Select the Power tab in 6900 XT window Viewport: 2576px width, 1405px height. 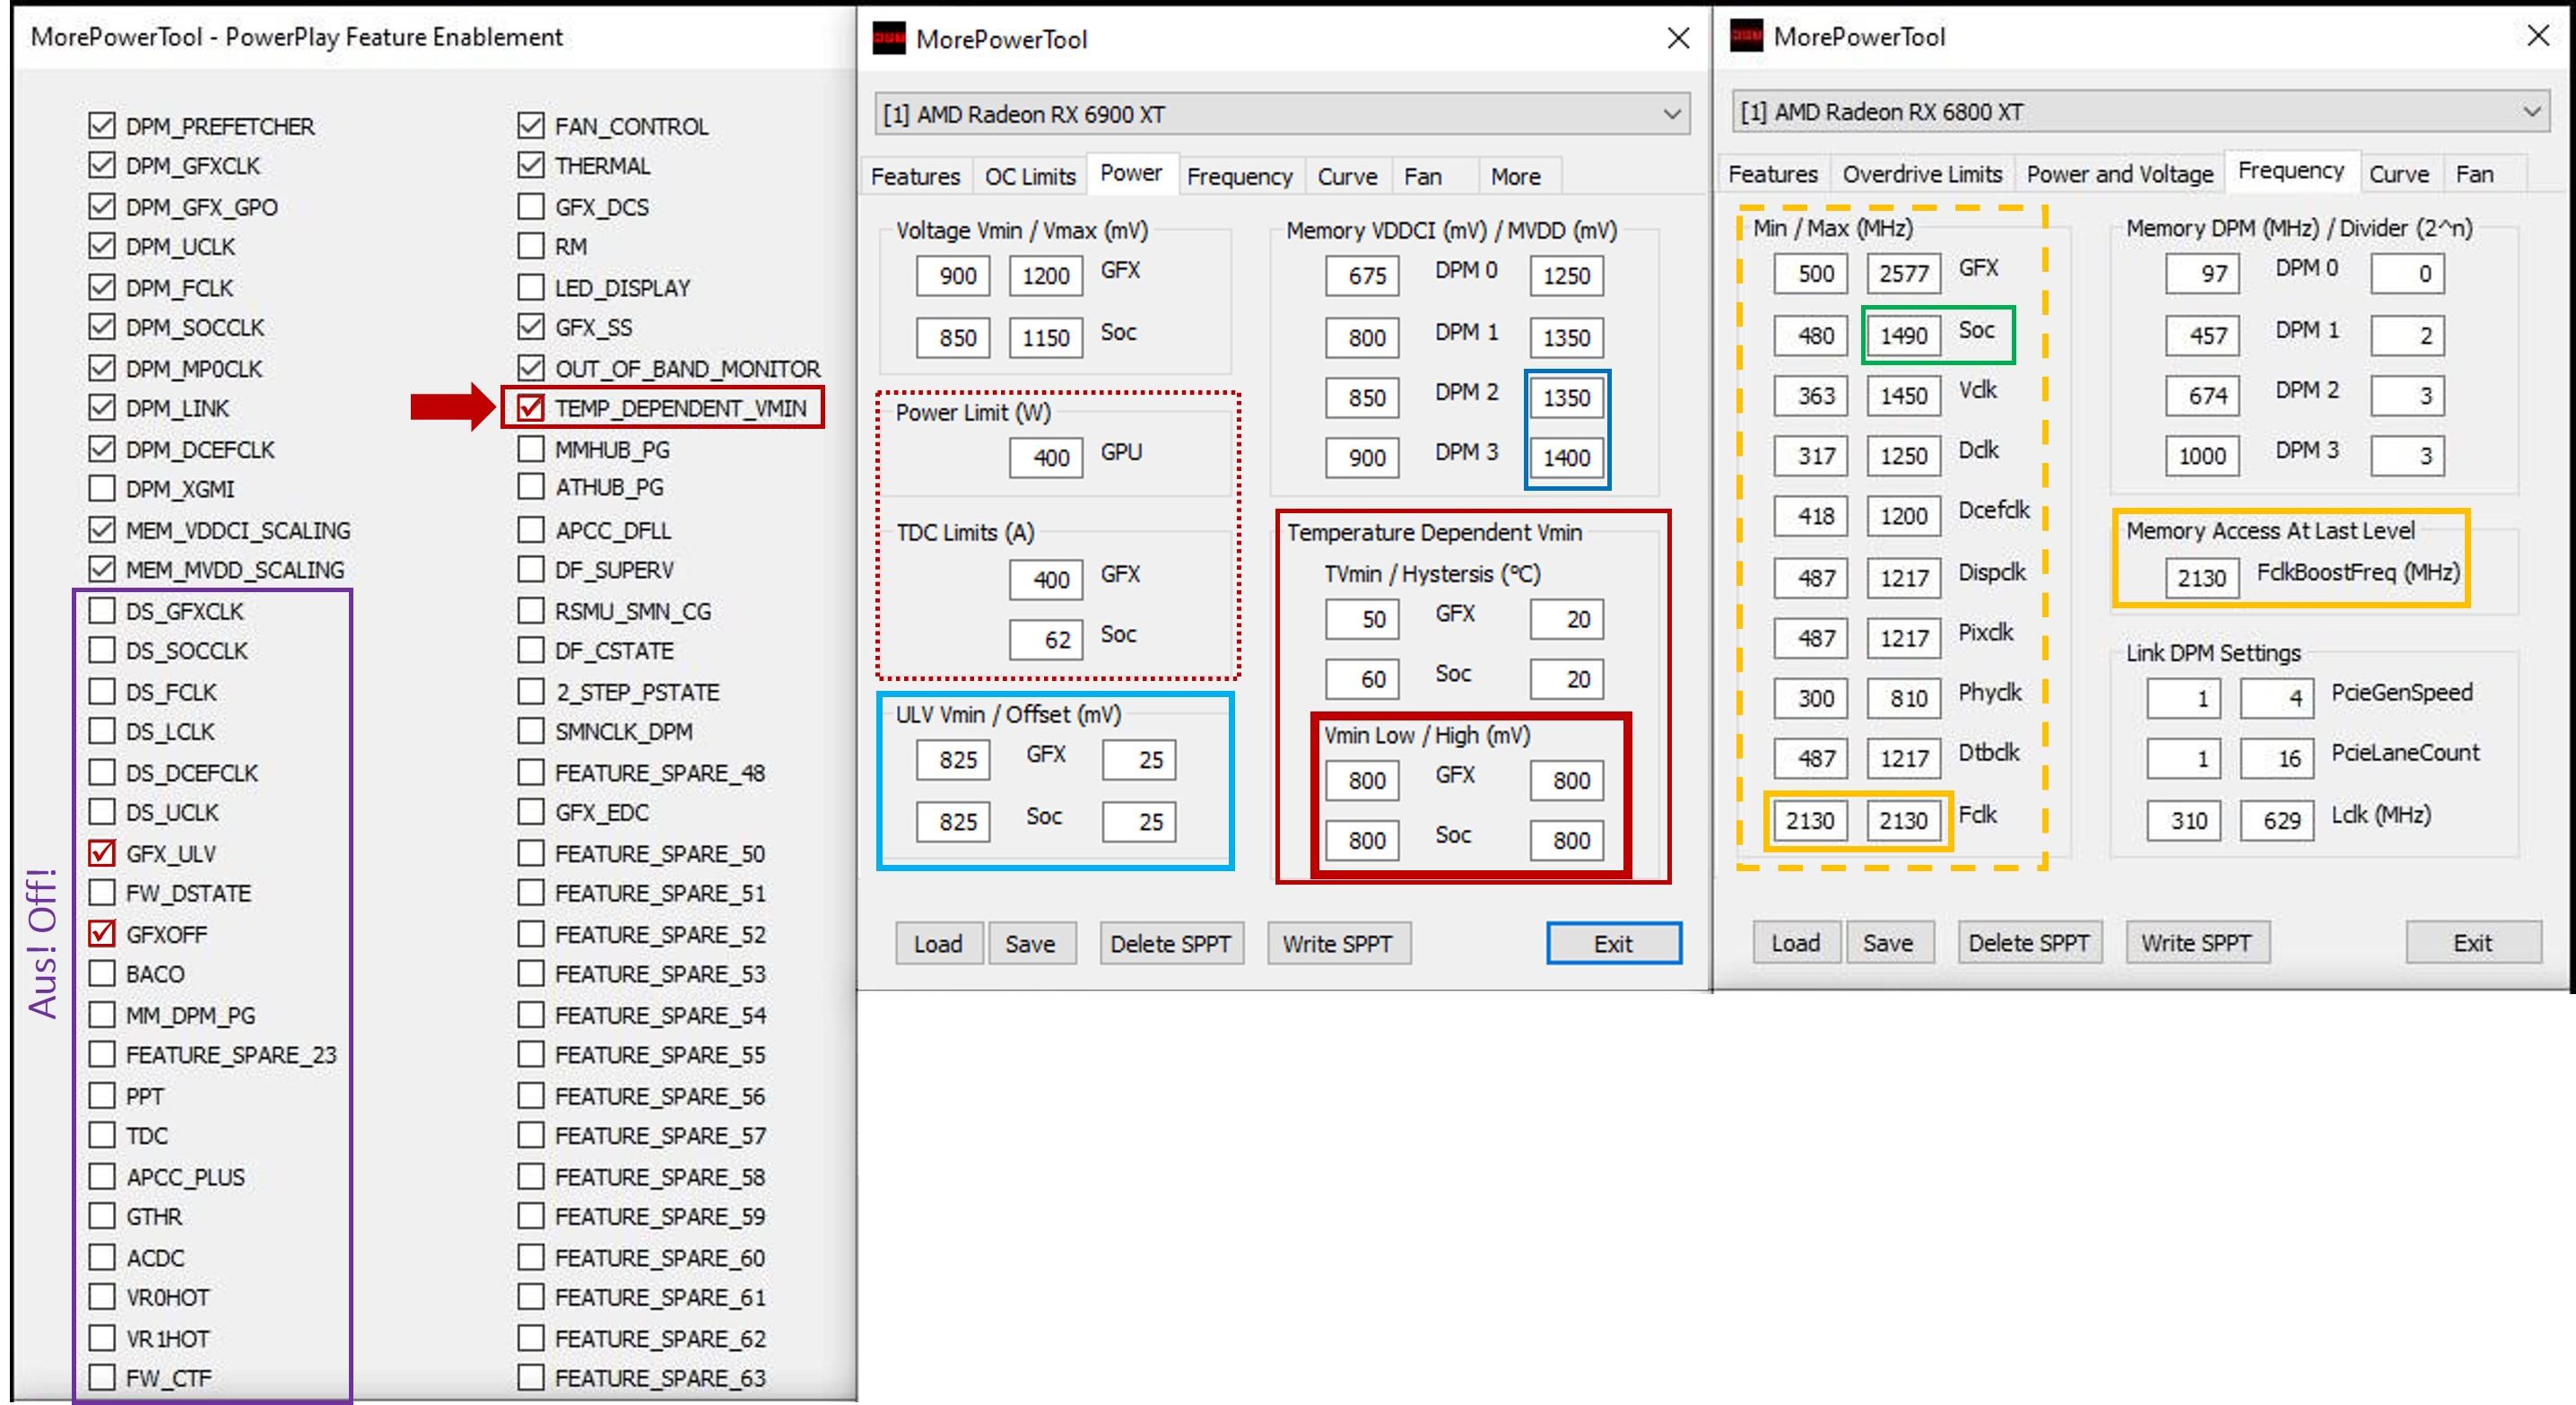(1131, 173)
